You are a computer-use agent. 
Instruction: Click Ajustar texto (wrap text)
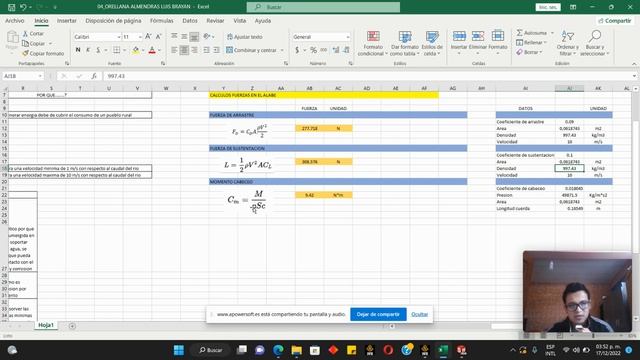point(244,37)
